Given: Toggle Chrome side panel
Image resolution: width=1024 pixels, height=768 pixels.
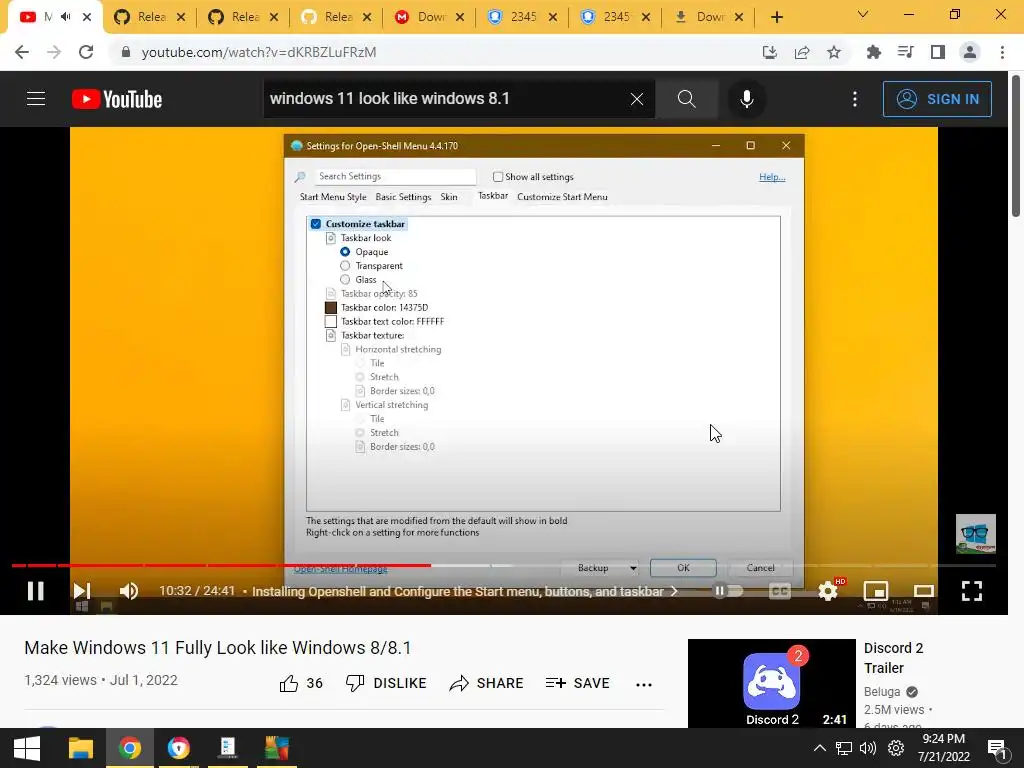Looking at the screenshot, I should point(938,52).
